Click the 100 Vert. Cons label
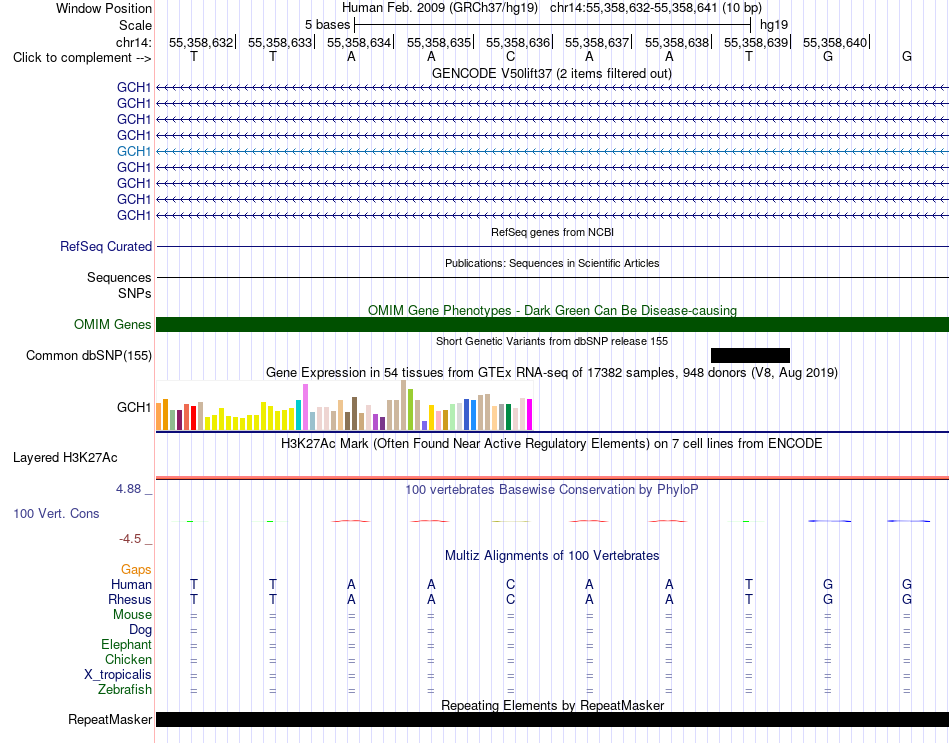Screen dimensions: 950x743 point(56,513)
